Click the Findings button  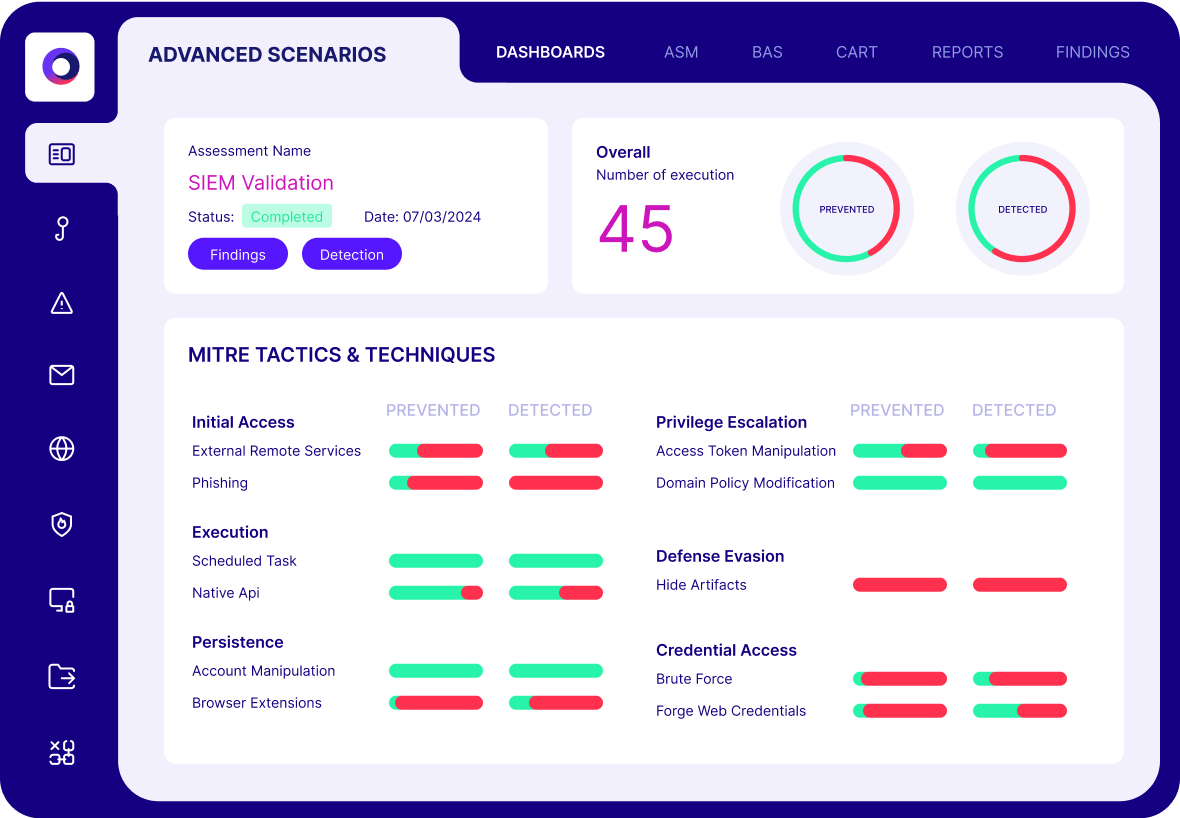[x=238, y=254]
